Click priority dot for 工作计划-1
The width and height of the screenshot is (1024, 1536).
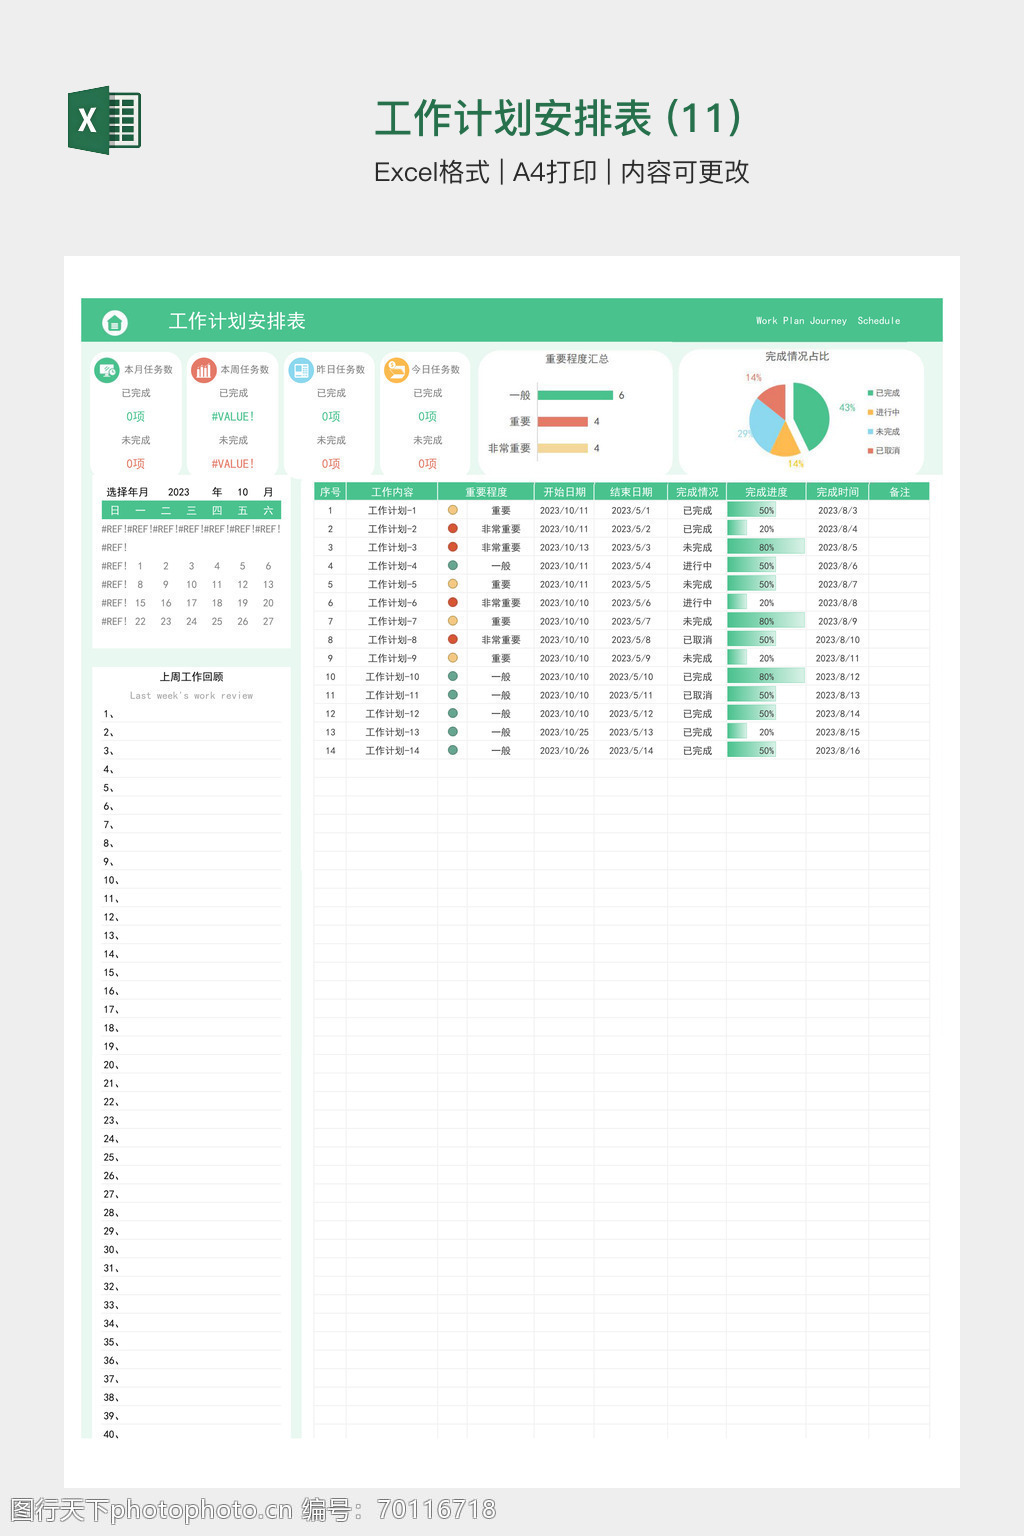453,510
